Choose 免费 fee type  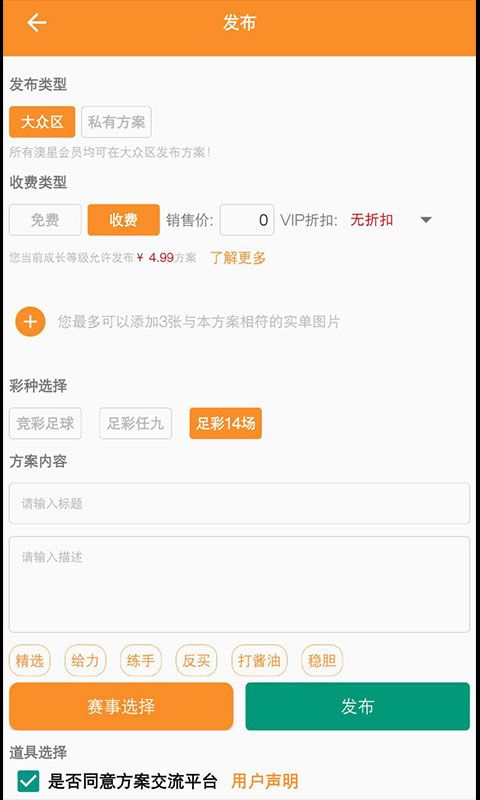45,220
